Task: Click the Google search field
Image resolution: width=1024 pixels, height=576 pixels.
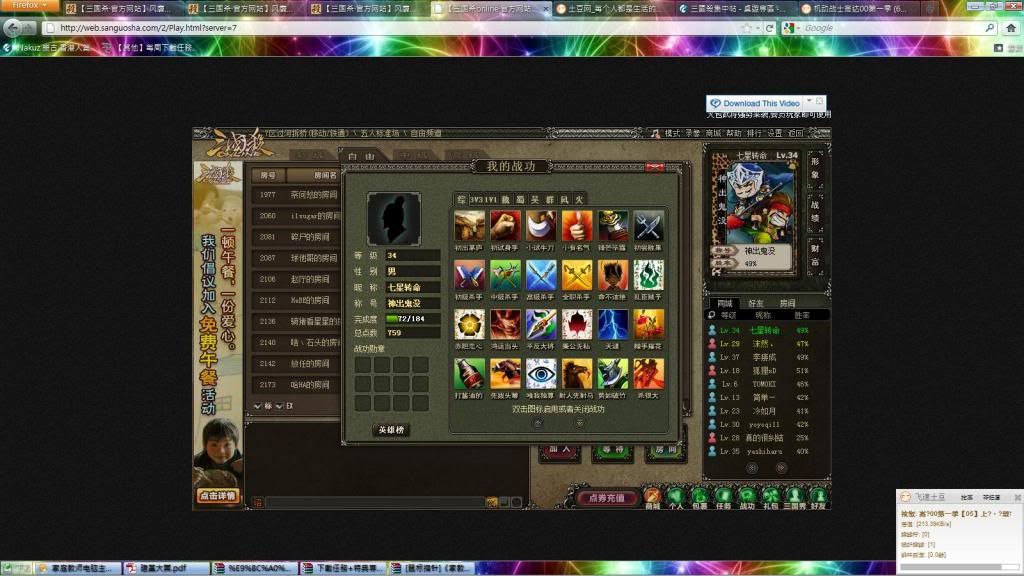Action: [x=891, y=28]
